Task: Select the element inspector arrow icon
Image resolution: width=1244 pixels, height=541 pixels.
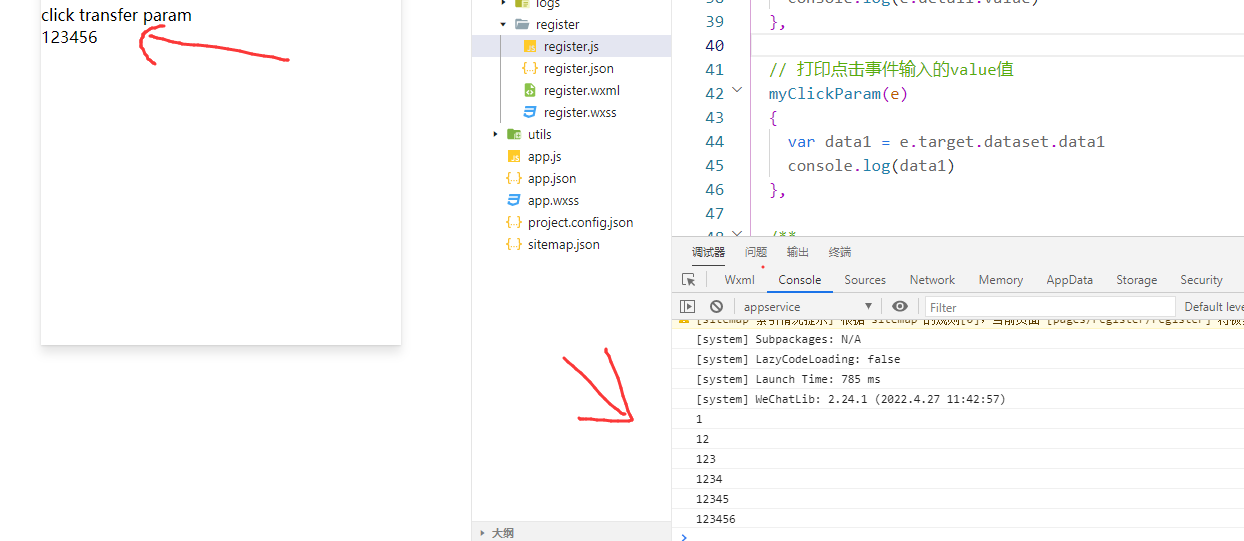Action: point(688,280)
